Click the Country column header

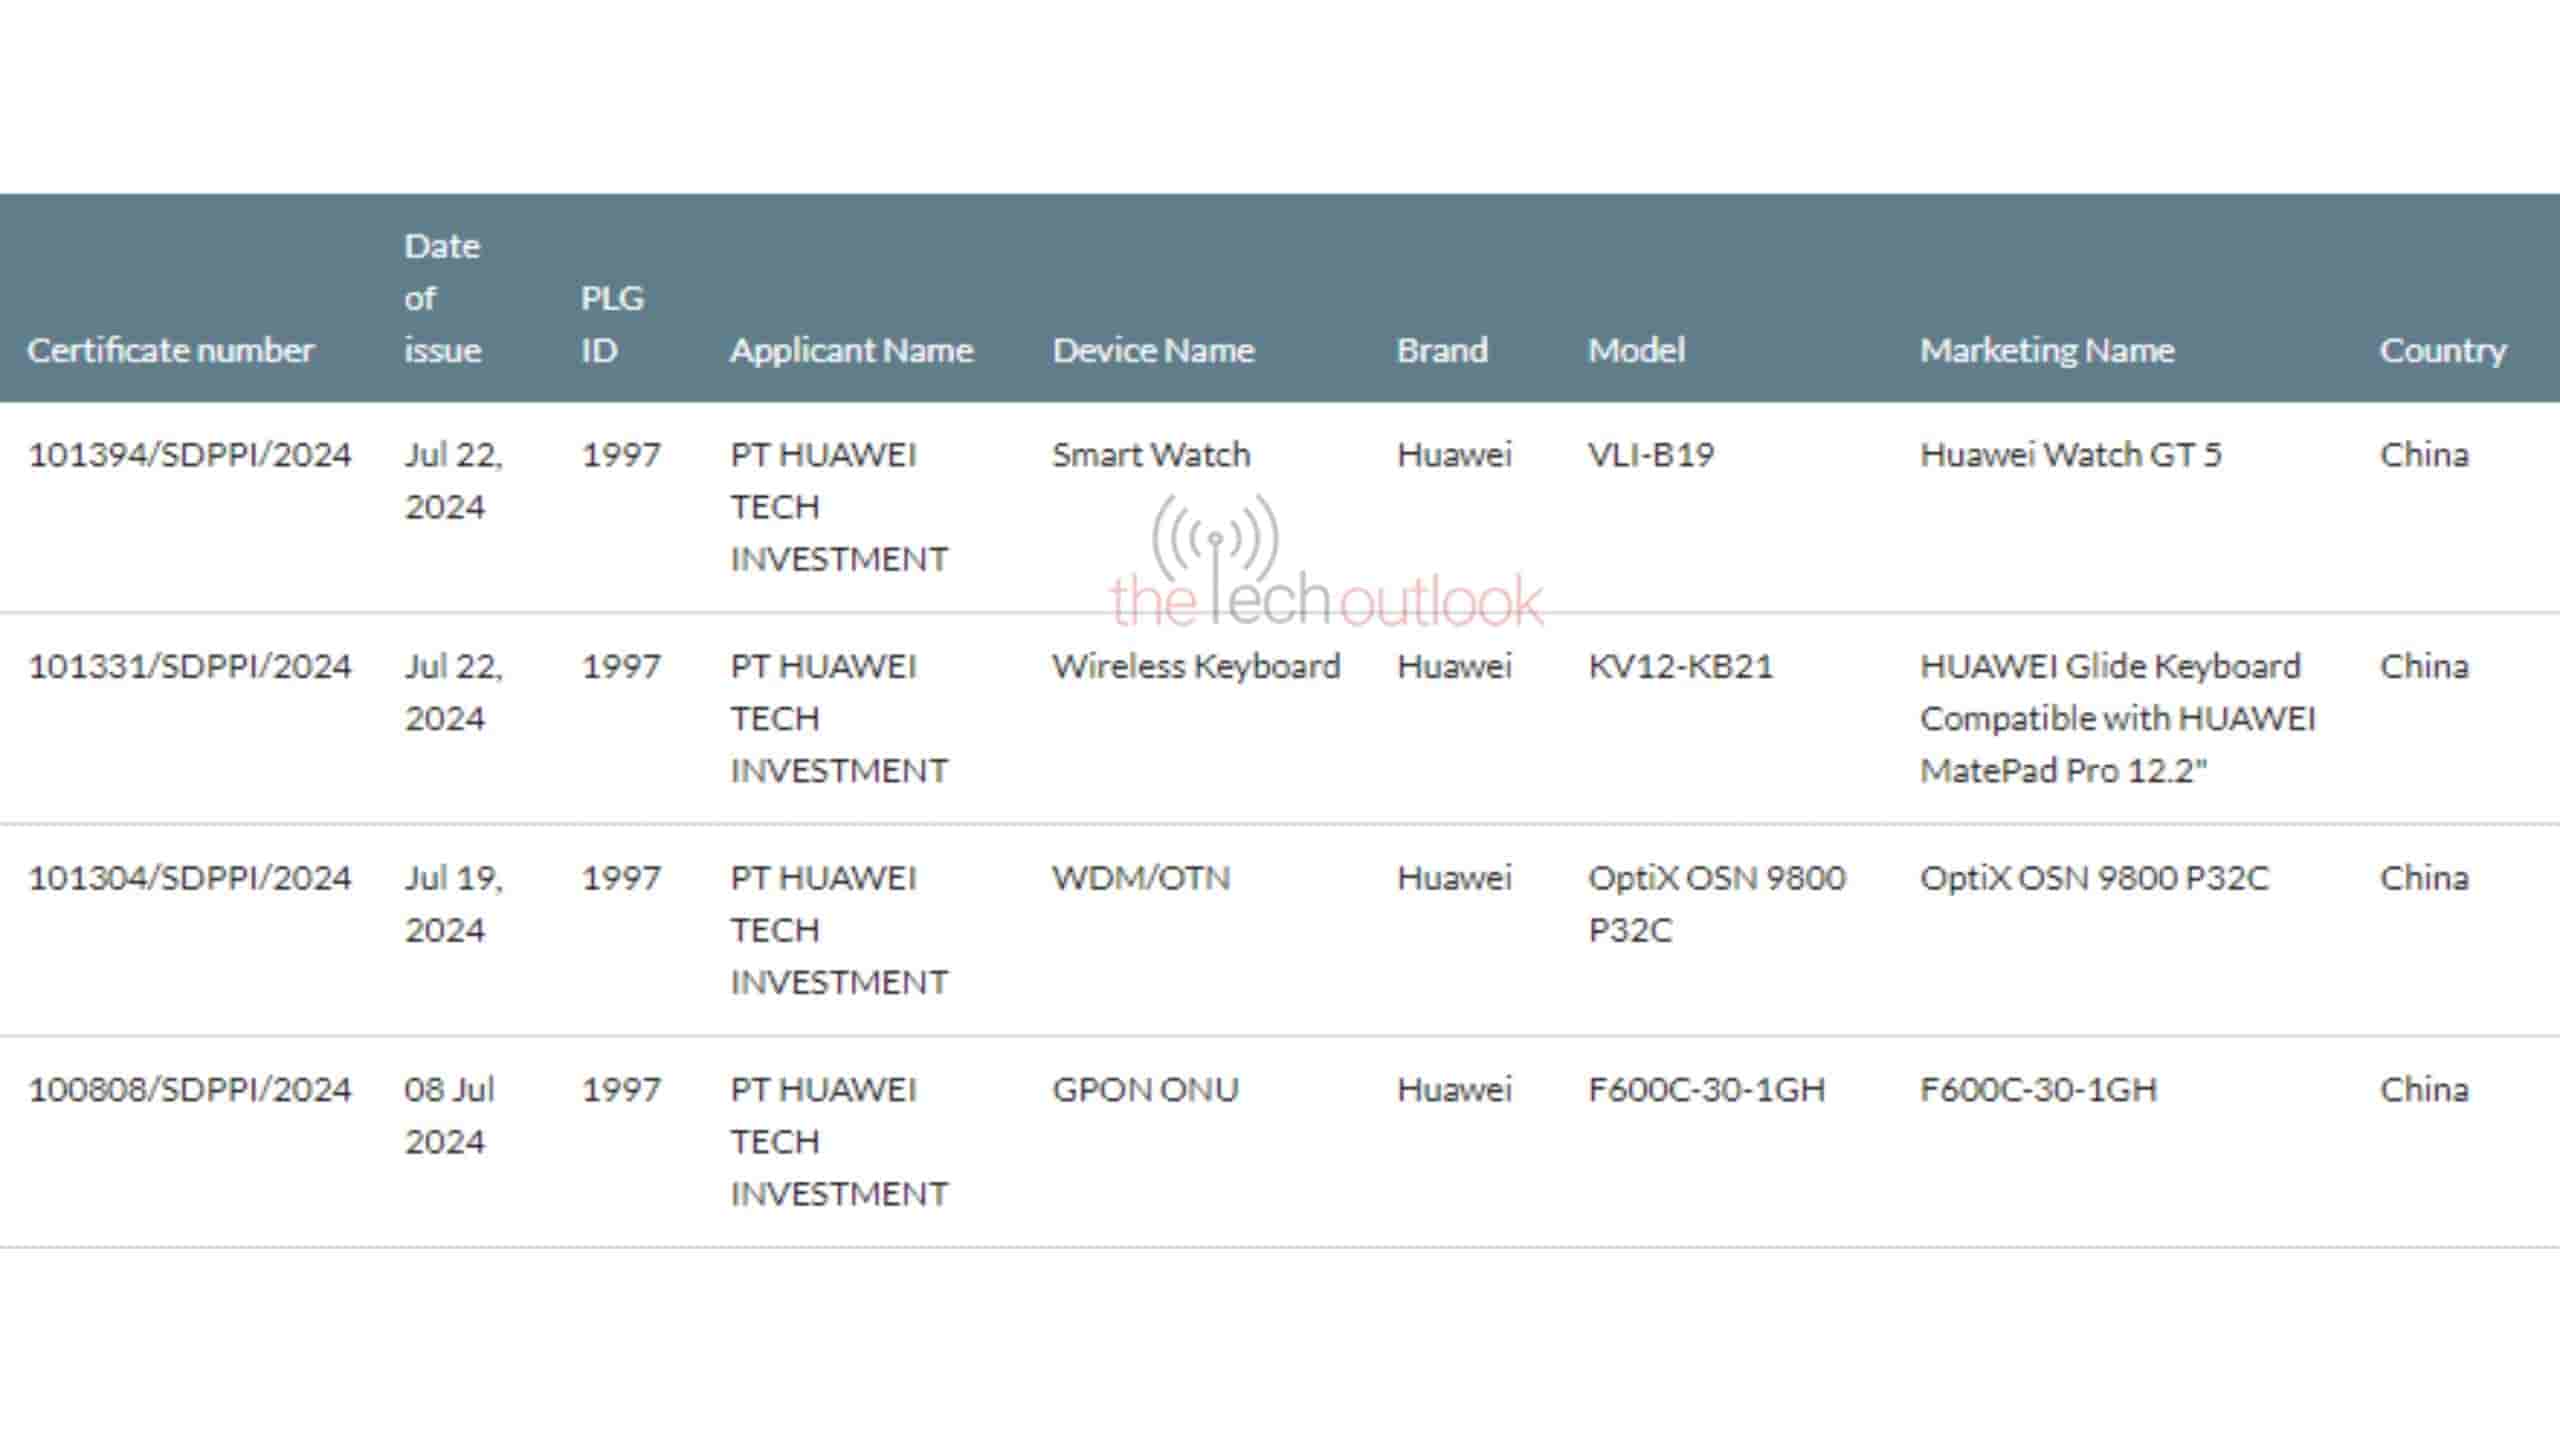pos(2442,350)
